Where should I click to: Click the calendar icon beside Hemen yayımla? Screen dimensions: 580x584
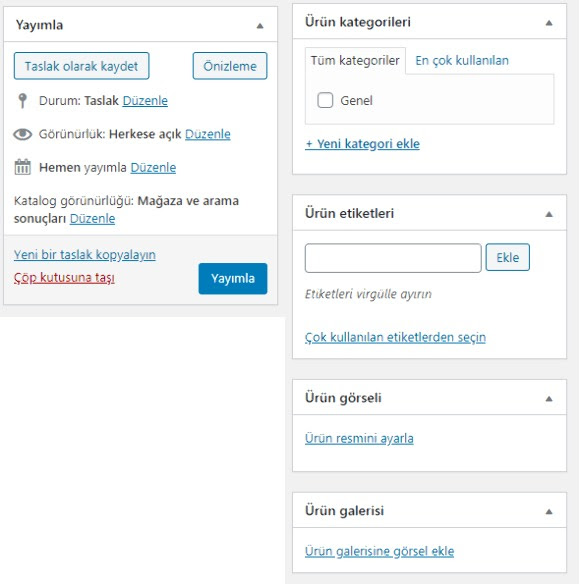22,167
